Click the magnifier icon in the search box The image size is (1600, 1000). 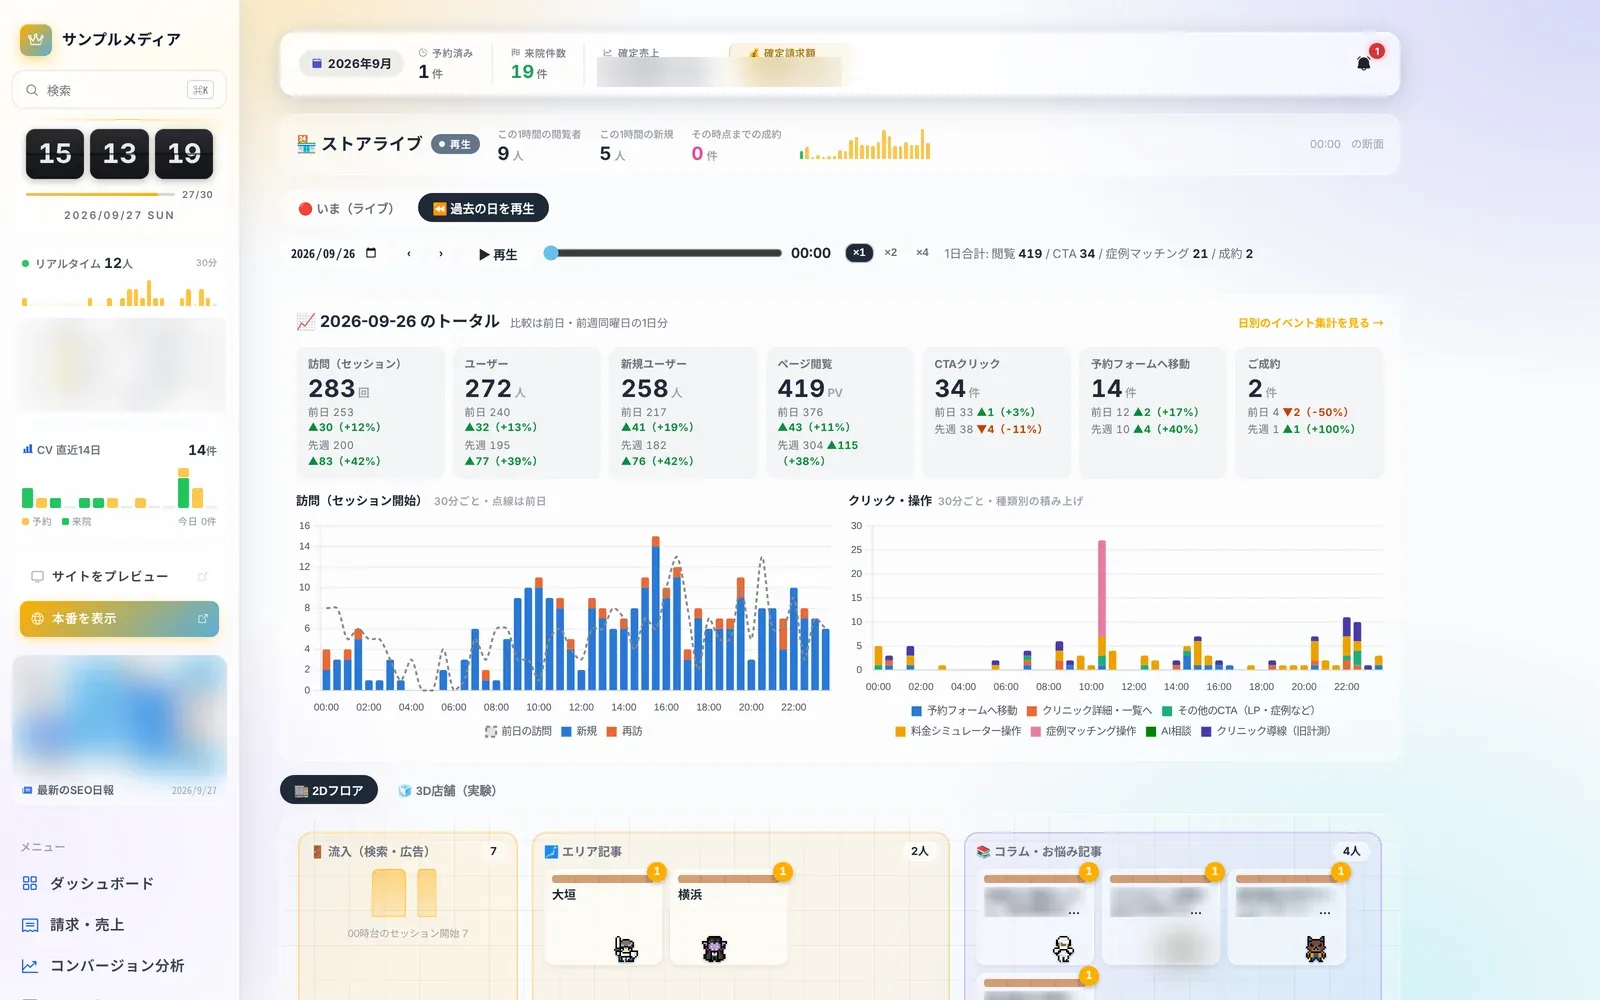click(32, 90)
